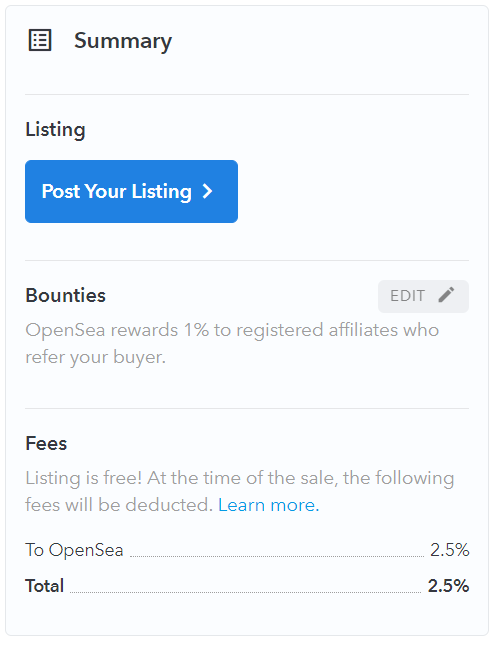Select the Summary heading text

123,41
